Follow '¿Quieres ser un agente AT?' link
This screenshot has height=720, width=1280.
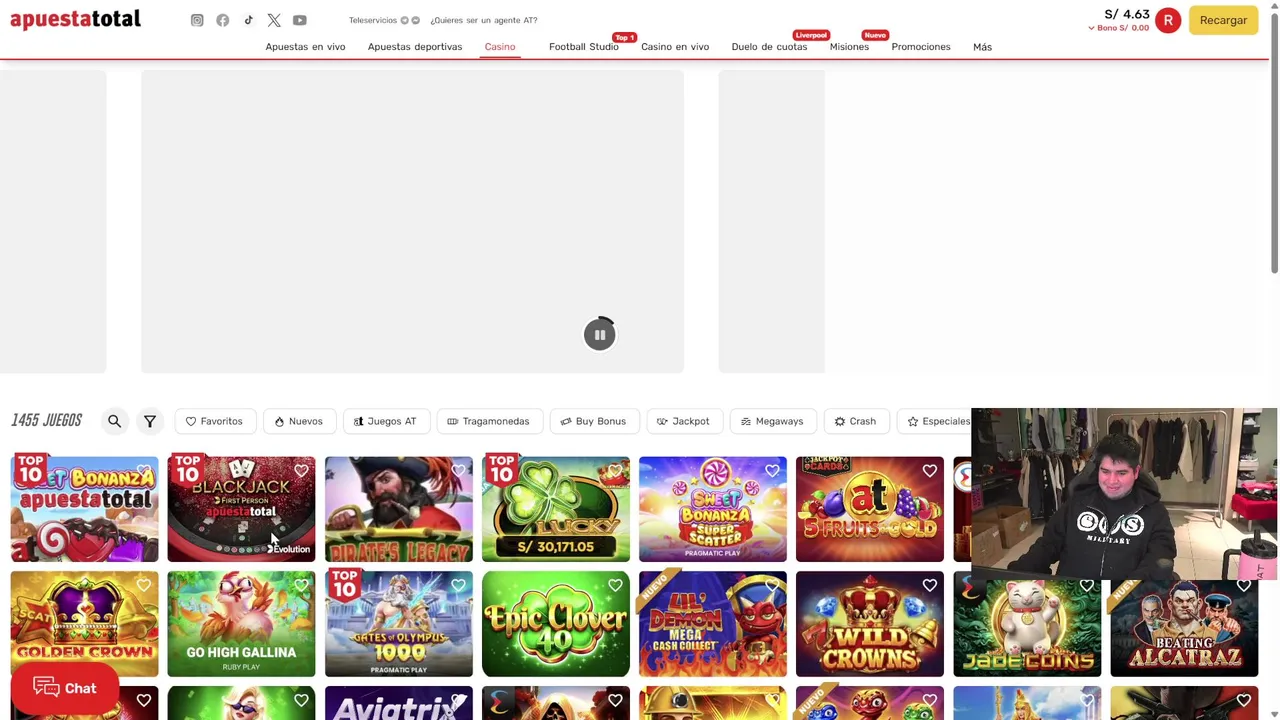pos(484,20)
